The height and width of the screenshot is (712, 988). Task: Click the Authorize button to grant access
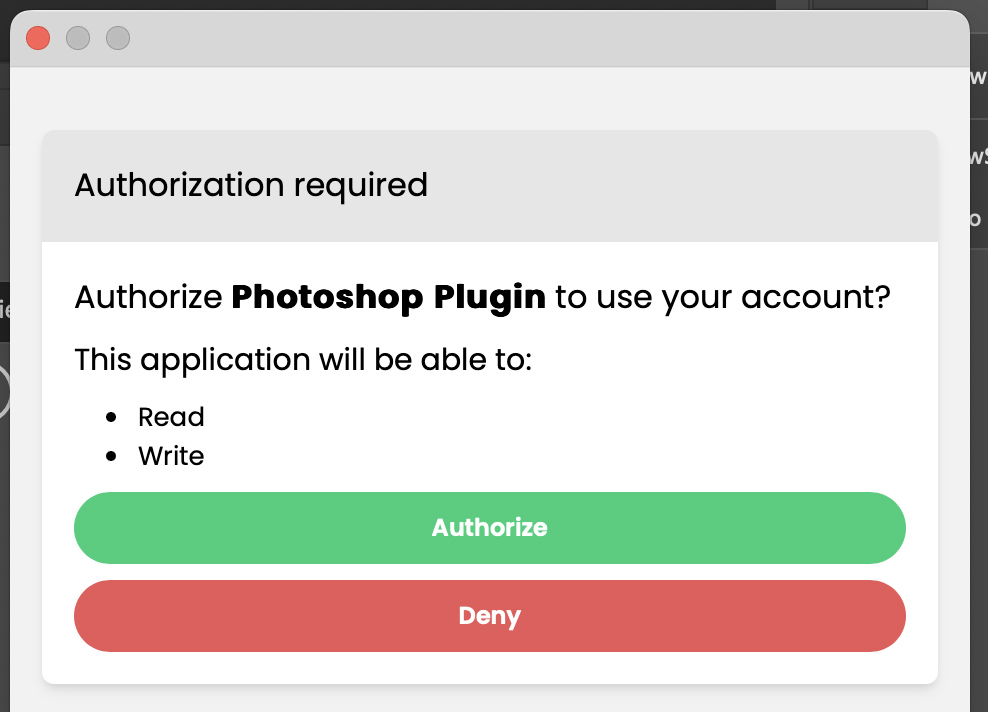click(x=489, y=528)
